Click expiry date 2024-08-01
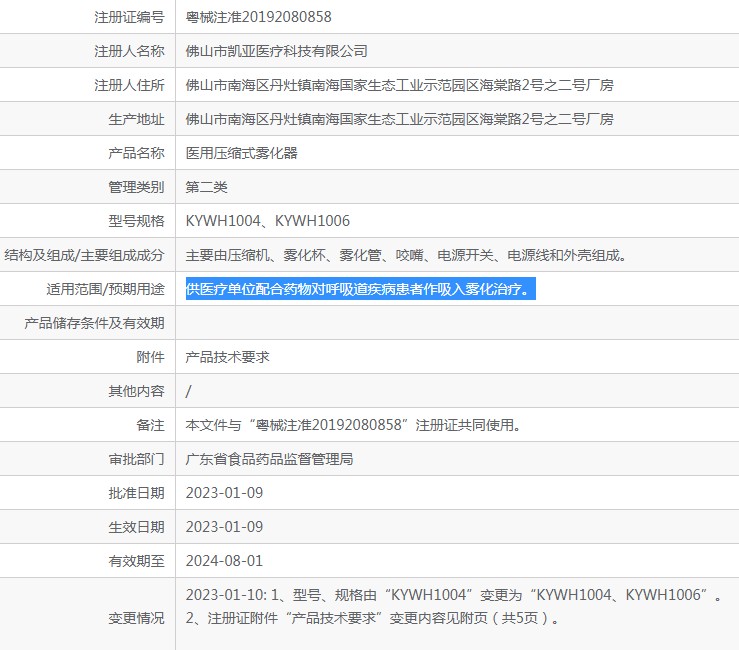Image resolution: width=739 pixels, height=650 pixels. [x=224, y=560]
